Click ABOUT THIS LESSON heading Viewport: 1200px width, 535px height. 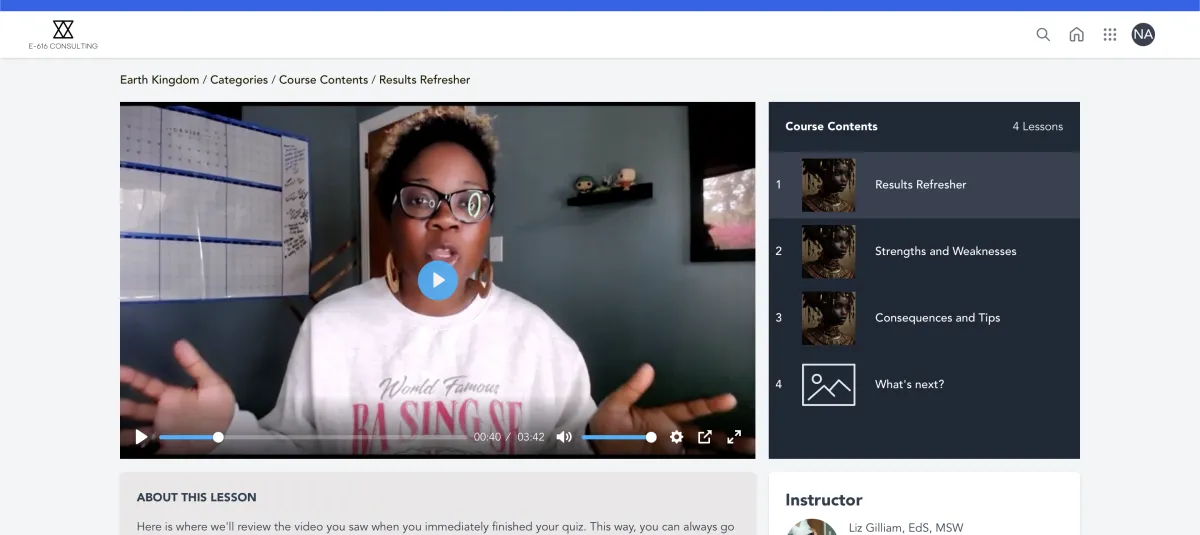click(x=197, y=497)
